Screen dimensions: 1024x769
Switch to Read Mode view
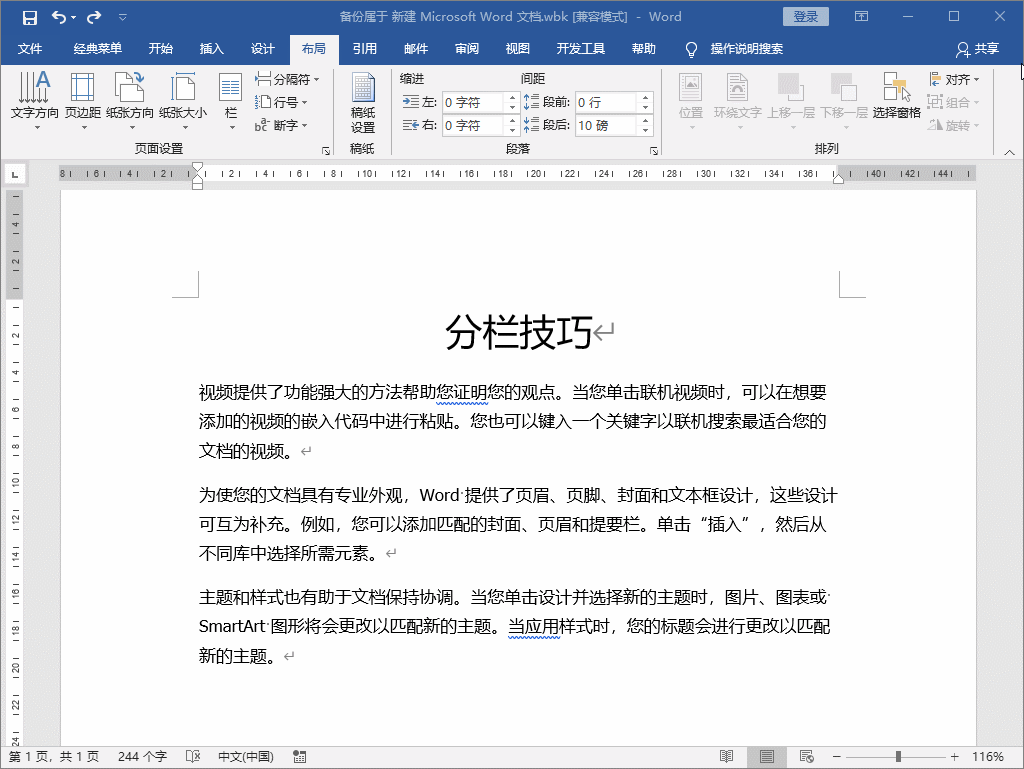click(x=726, y=757)
